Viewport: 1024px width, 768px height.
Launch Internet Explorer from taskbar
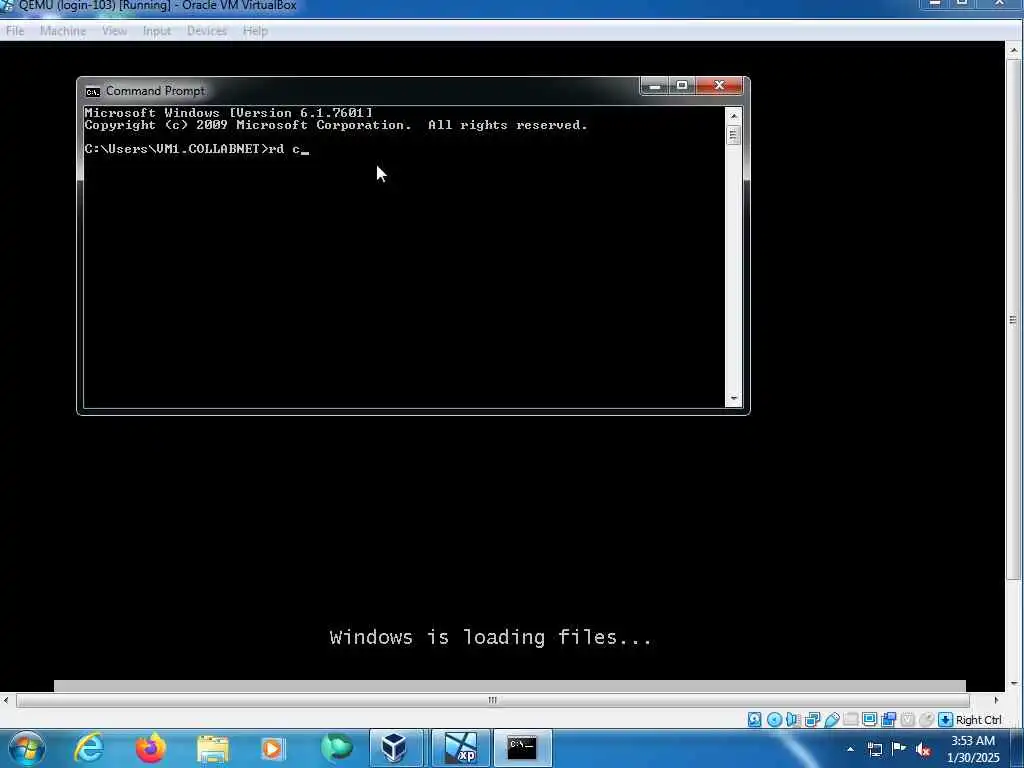point(89,748)
